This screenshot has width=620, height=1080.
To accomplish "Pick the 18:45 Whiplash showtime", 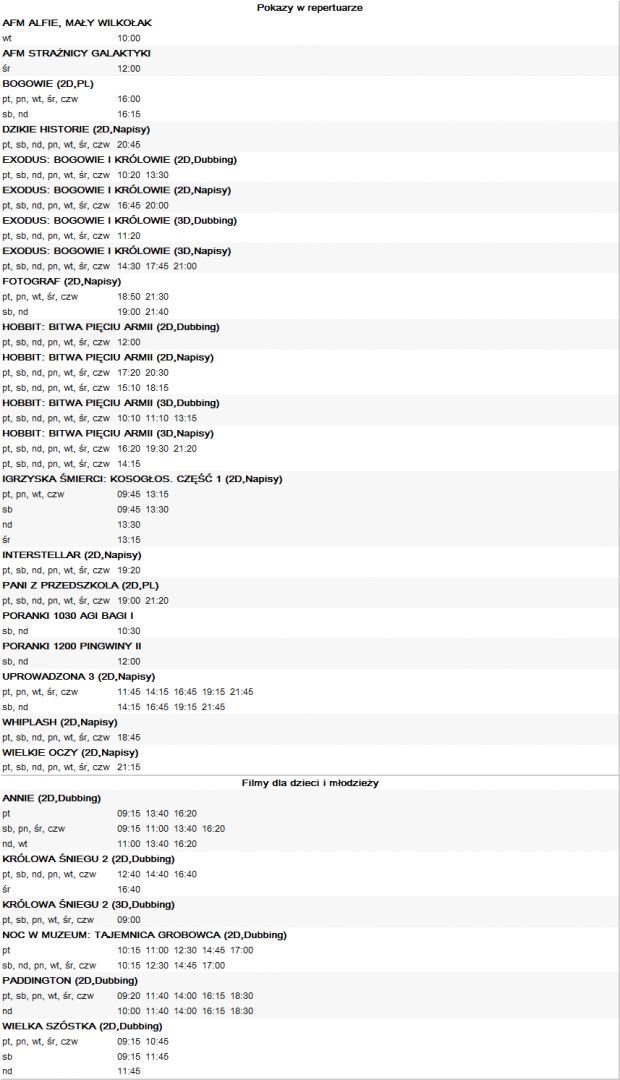I will (129, 737).
